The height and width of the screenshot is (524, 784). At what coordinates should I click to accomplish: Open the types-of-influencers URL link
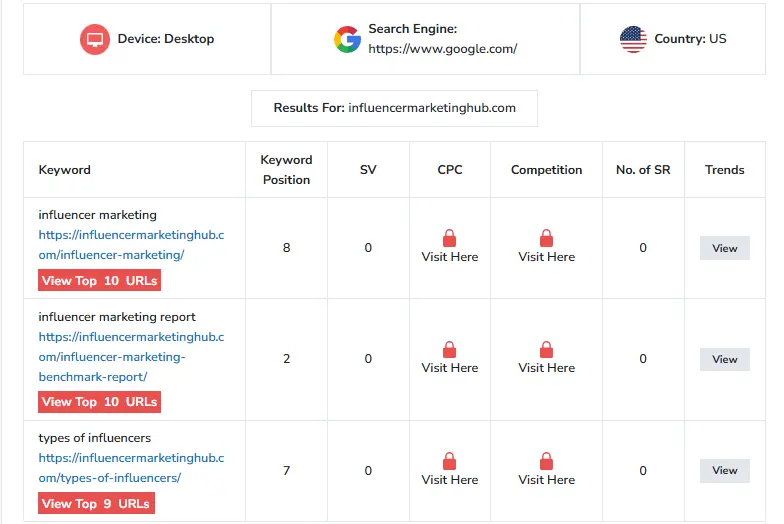point(131,468)
